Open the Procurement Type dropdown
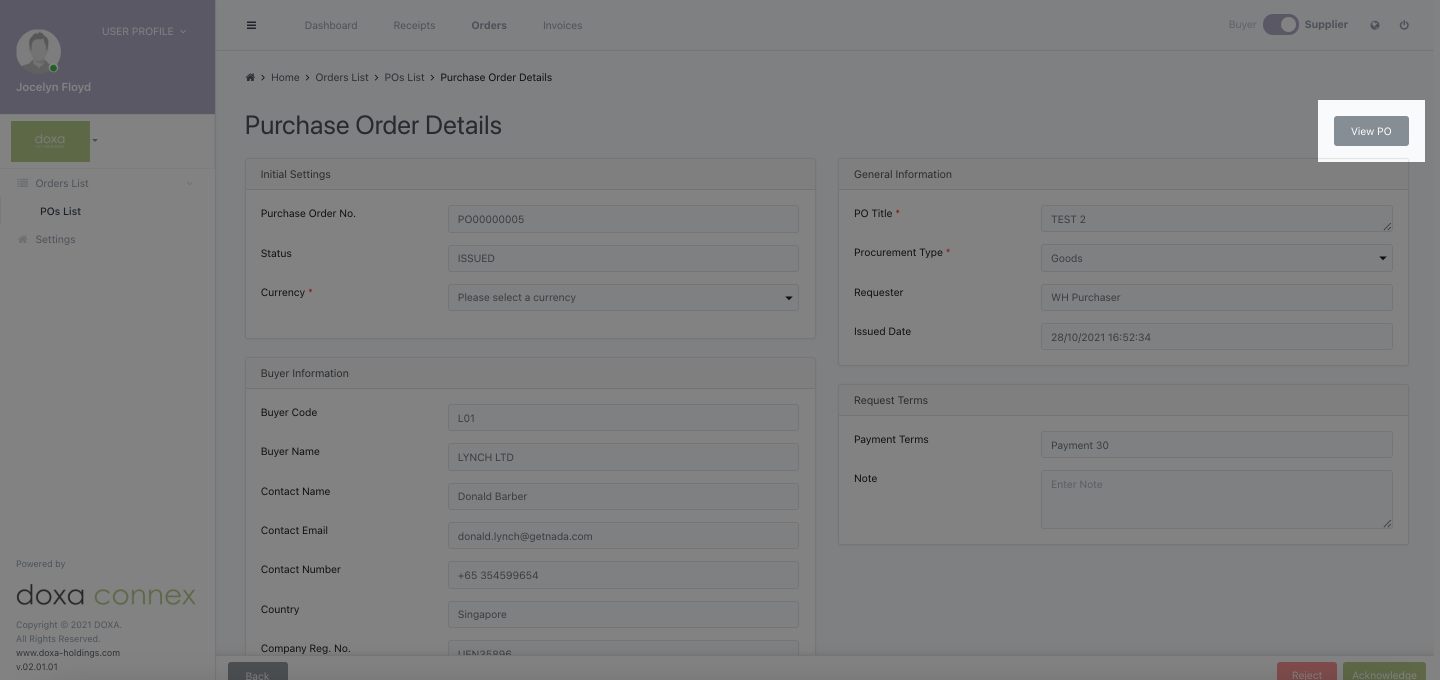 coord(1216,258)
